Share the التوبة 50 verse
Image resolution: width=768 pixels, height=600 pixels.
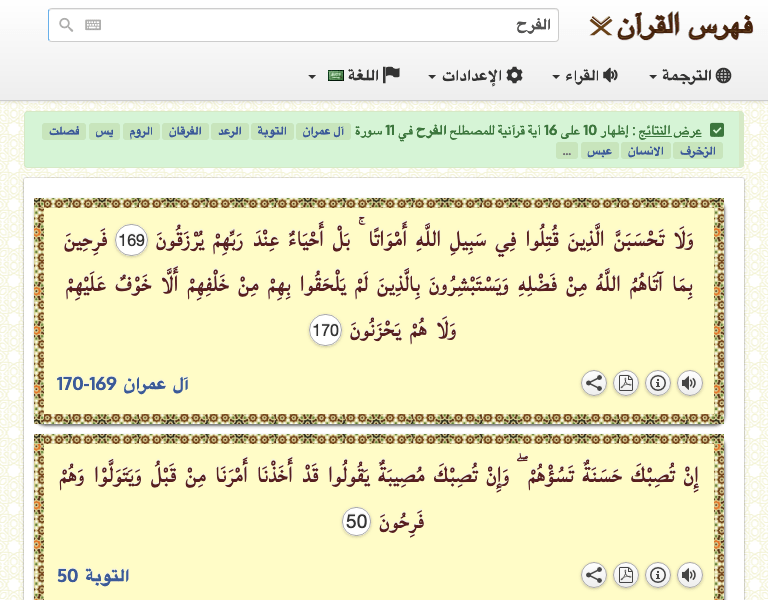coord(594,575)
